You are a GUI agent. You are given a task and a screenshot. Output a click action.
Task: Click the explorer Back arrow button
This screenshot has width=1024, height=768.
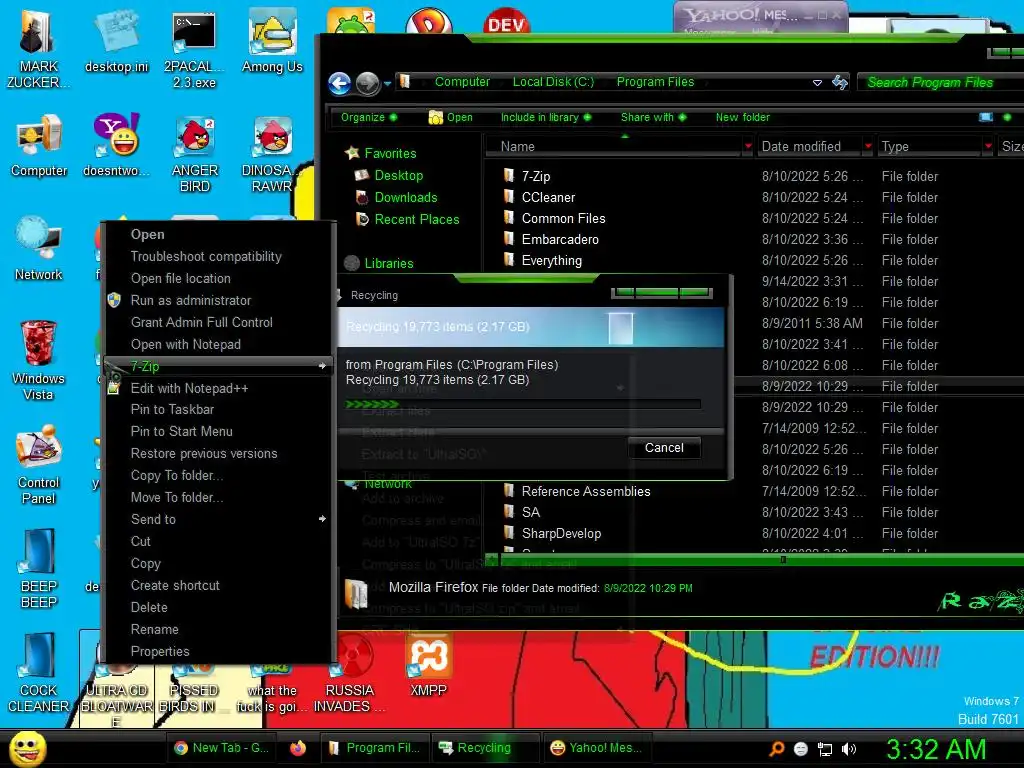point(340,83)
